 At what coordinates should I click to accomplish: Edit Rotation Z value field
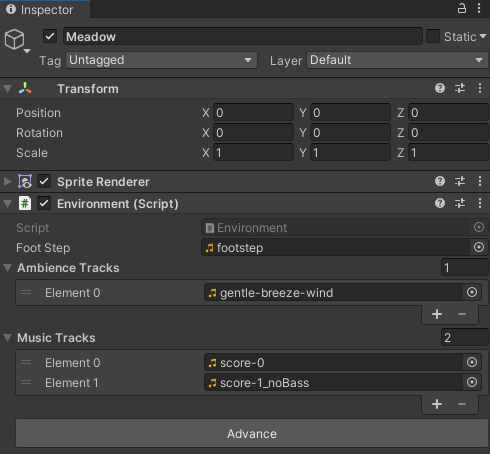click(x=449, y=132)
